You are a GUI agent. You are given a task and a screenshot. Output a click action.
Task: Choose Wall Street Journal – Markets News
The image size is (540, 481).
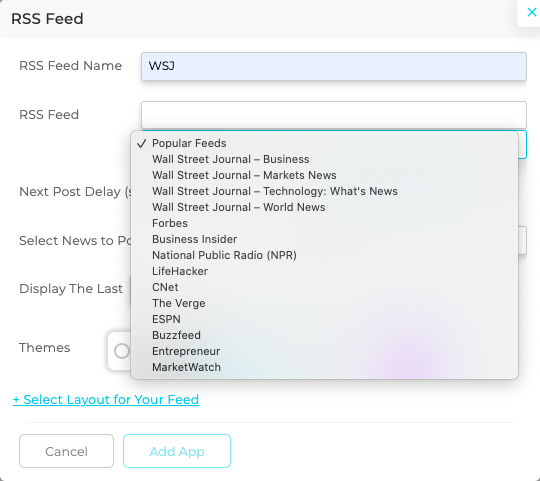(x=324, y=175)
